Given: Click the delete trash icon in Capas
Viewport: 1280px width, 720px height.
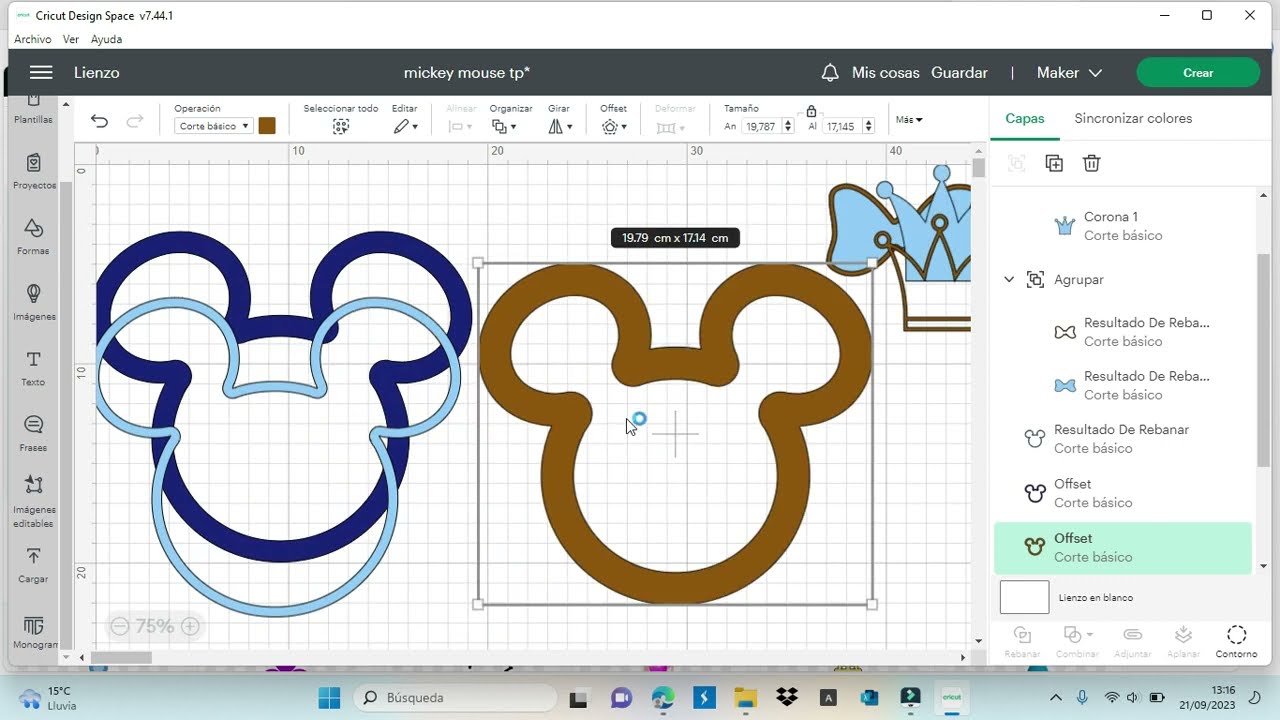Looking at the screenshot, I should [x=1092, y=163].
